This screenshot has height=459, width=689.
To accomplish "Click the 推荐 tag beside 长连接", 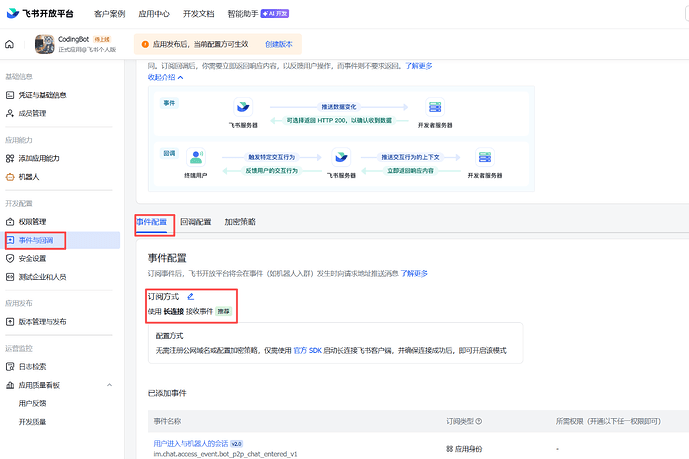I will click(x=223, y=311).
